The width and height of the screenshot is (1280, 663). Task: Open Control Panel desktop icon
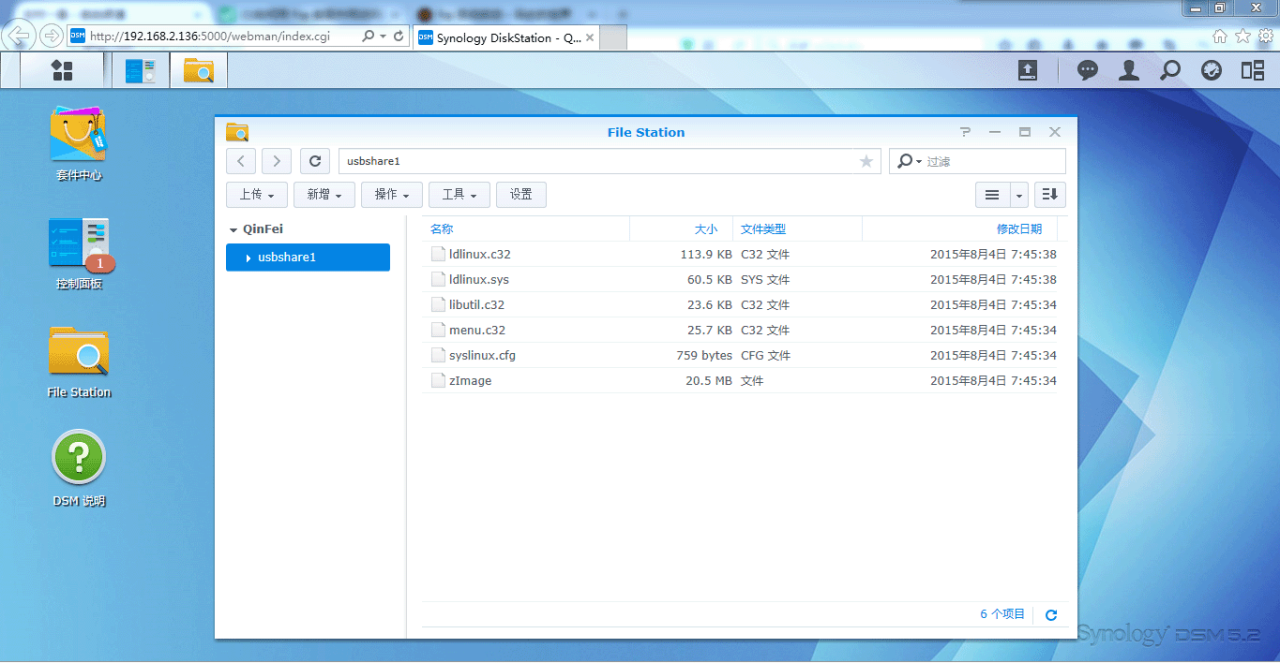(79, 244)
